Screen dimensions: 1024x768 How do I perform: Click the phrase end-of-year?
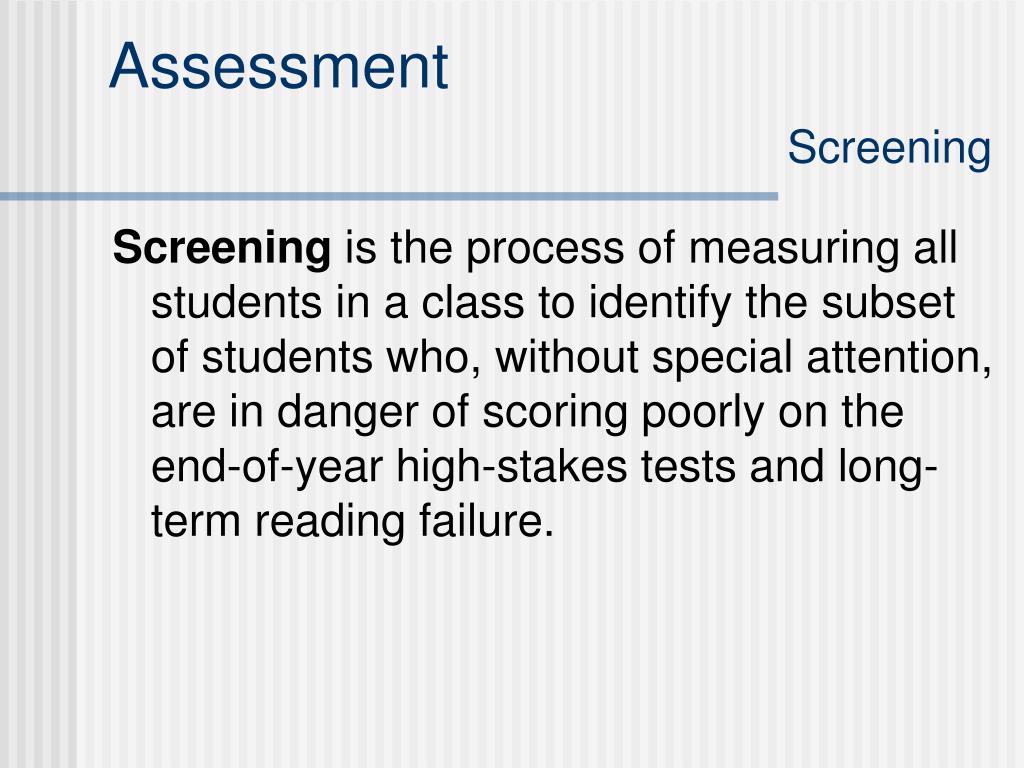267,468
